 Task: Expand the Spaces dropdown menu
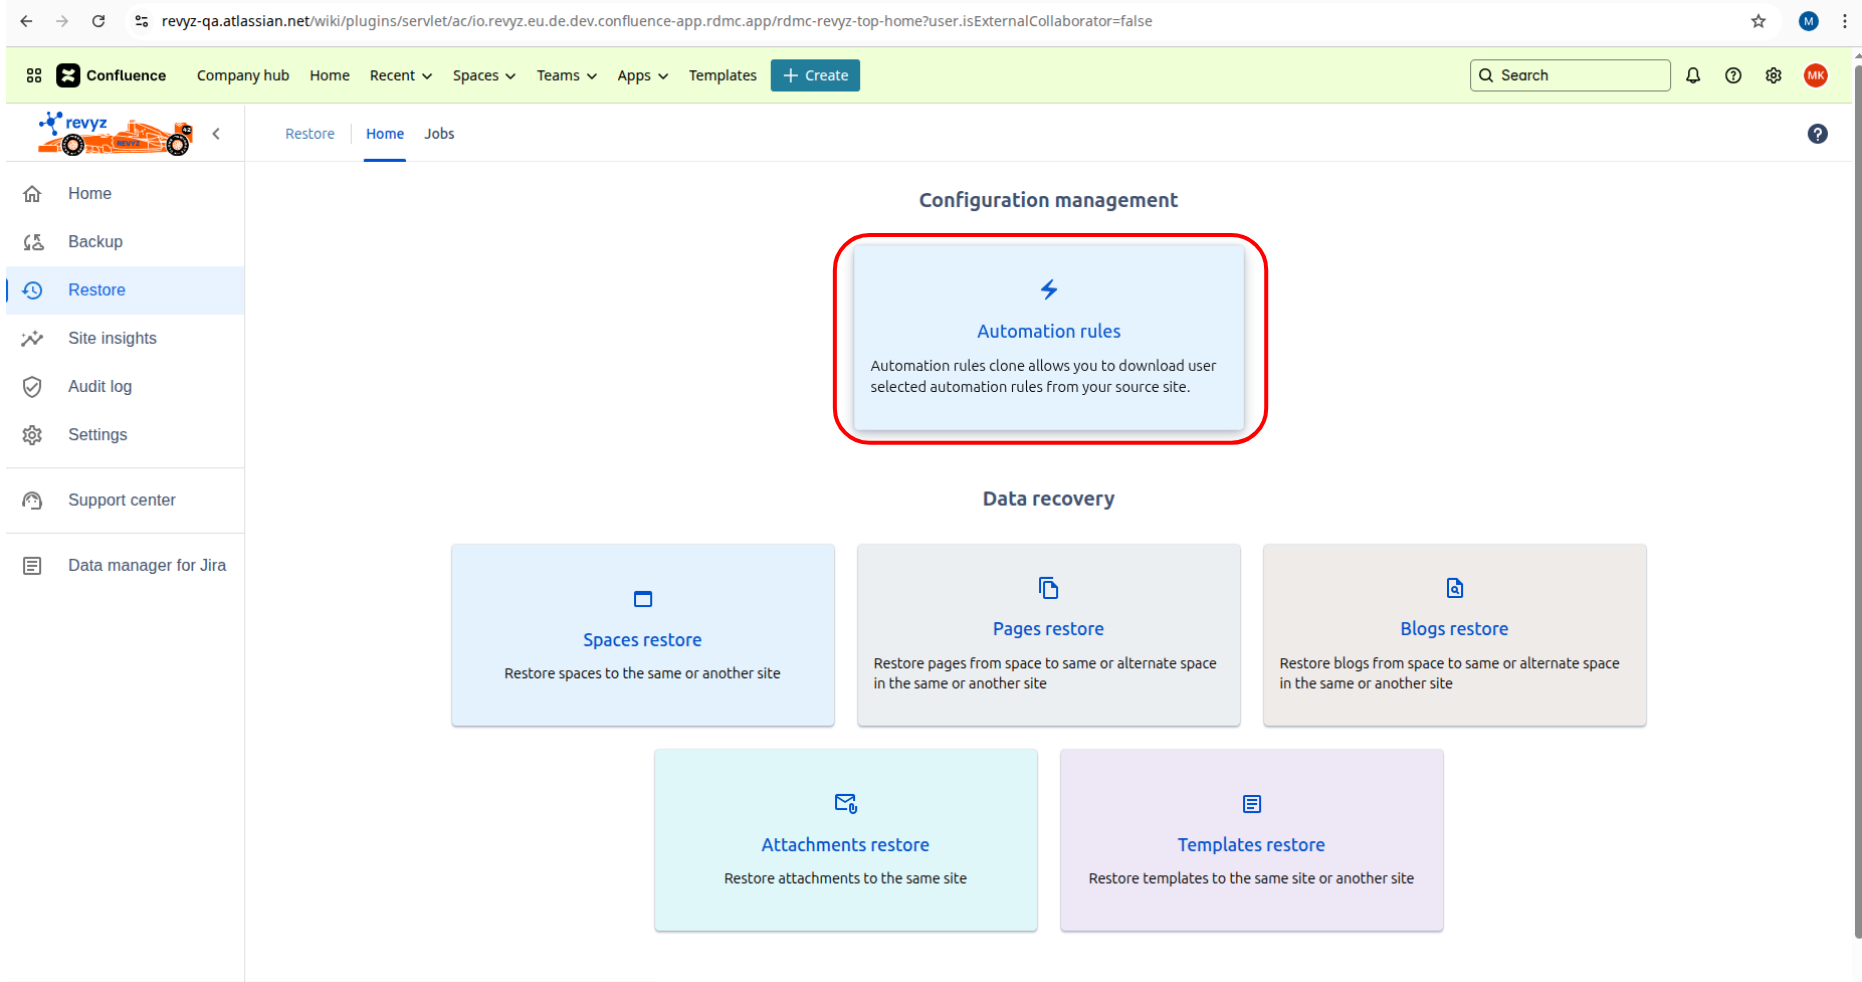tap(483, 75)
